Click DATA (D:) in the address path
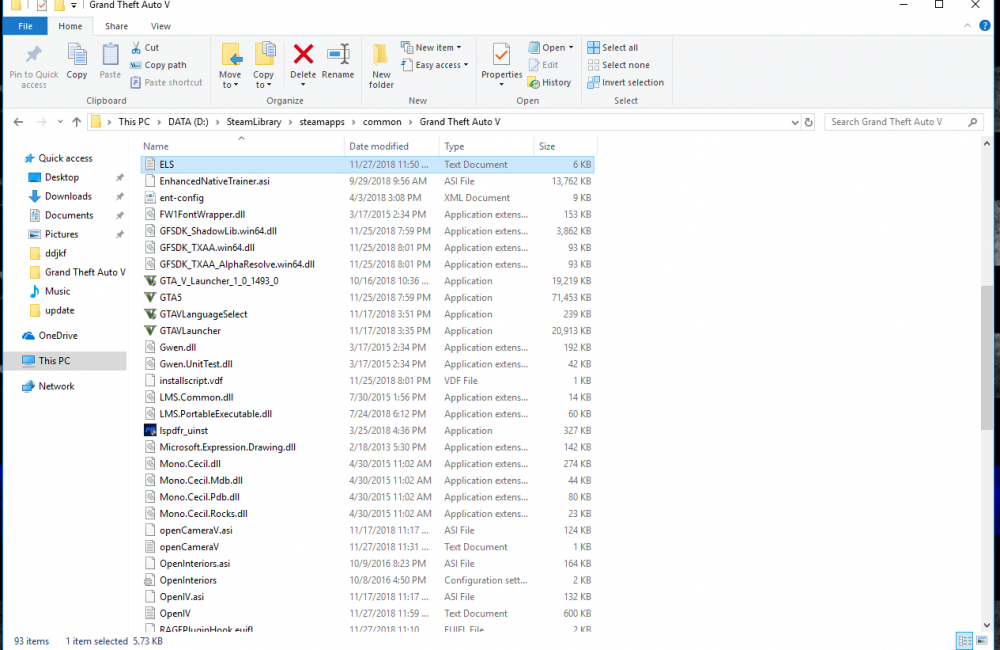Image resolution: width=1000 pixels, height=650 pixels. [188, 122]
